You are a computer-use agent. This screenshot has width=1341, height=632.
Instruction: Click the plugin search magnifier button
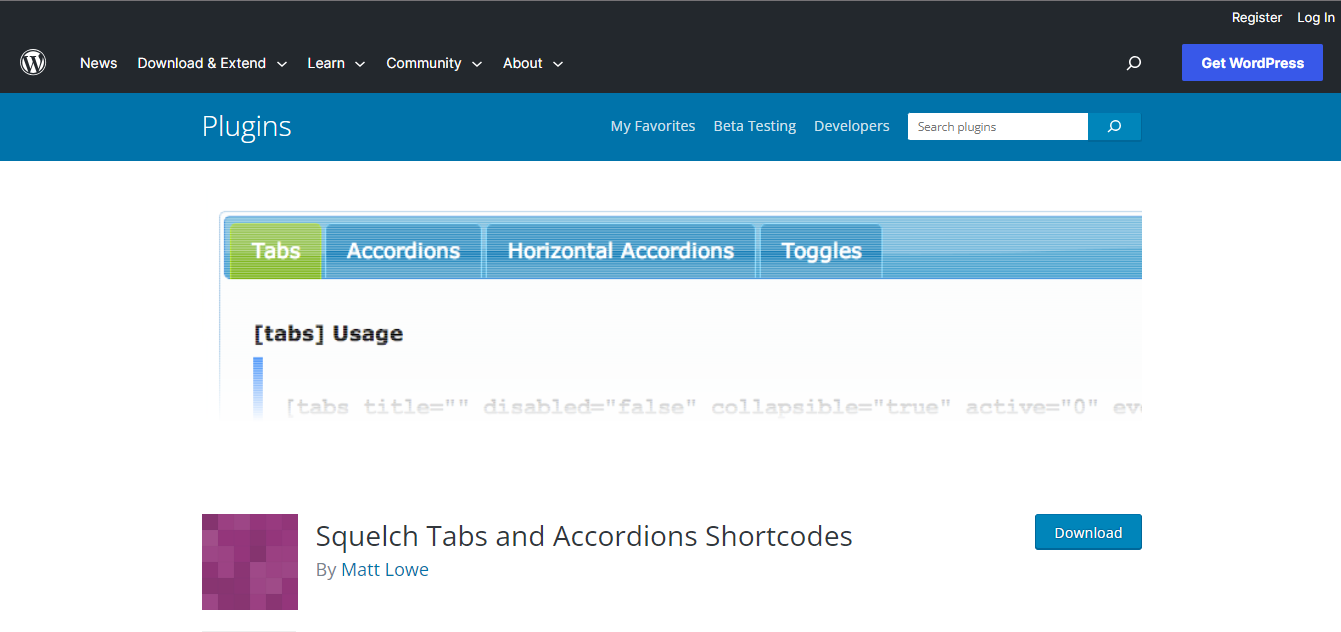(1114, 126)
